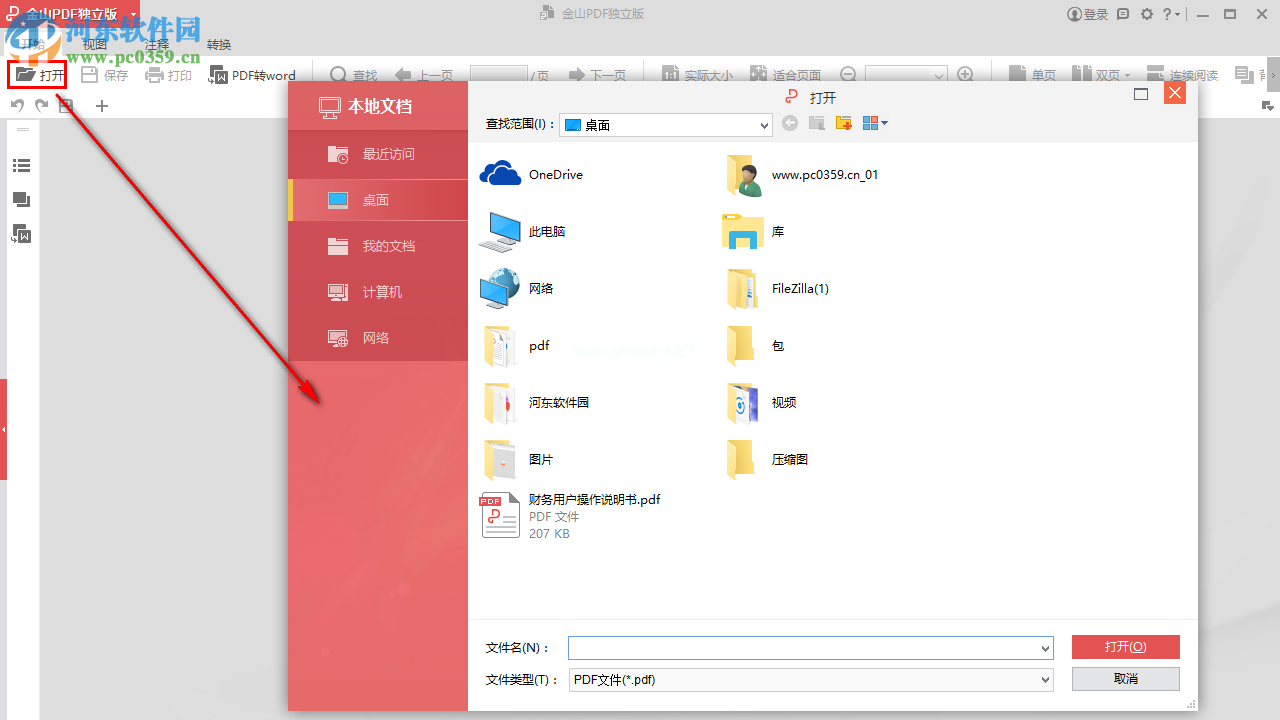The width and height of the screenshot is (1280, 720).
Task: Click 登录 login in title bar
Action: tap(1088, 14)
